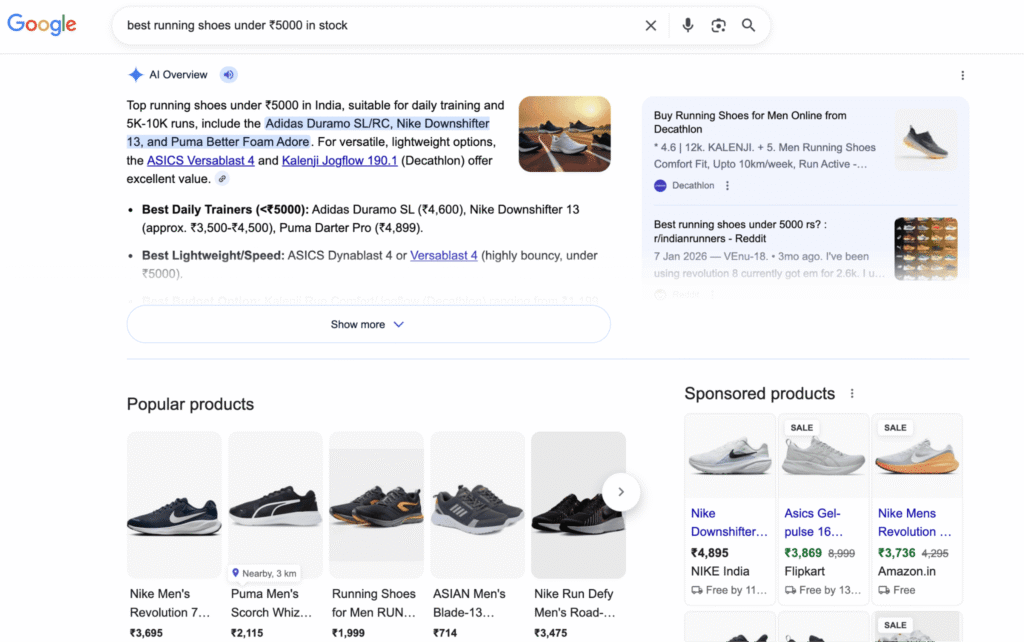Start voice search with microphone icon
Image resolution: width=1024 pixels, height=642 pixels.
coord(688,25)
